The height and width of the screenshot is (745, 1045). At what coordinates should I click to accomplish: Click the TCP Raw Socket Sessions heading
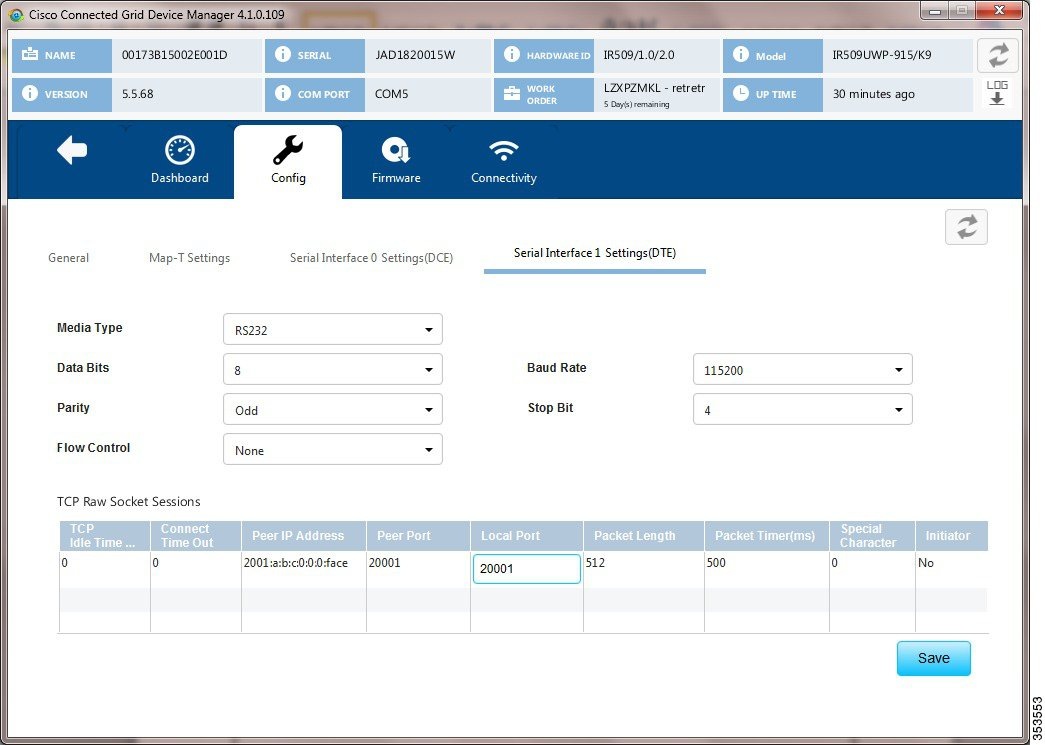pos(129,501)
